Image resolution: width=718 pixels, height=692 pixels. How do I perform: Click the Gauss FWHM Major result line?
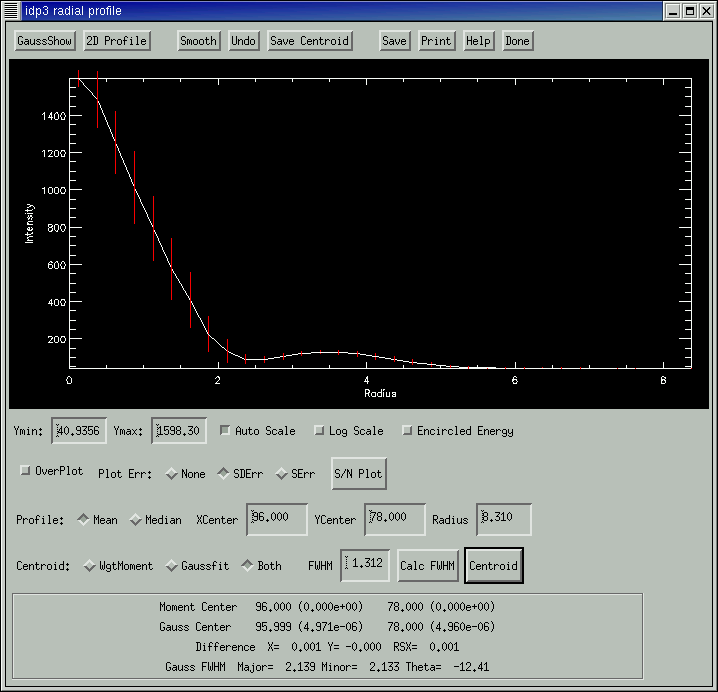327,667
